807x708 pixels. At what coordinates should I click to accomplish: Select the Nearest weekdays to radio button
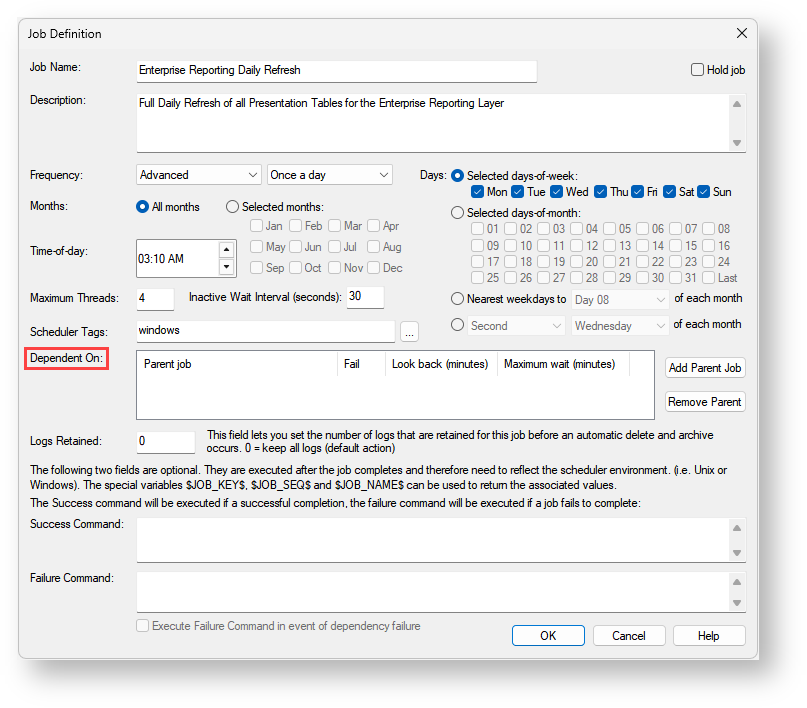click(458, 299)
